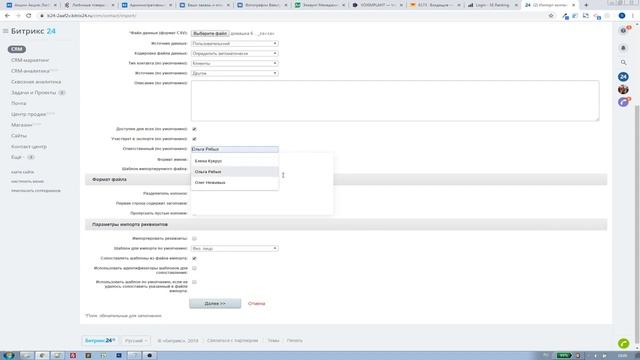Toggle Использовать идентификаторы шаблонов checkbox
The image size is (640, 360).
point(194,268)
